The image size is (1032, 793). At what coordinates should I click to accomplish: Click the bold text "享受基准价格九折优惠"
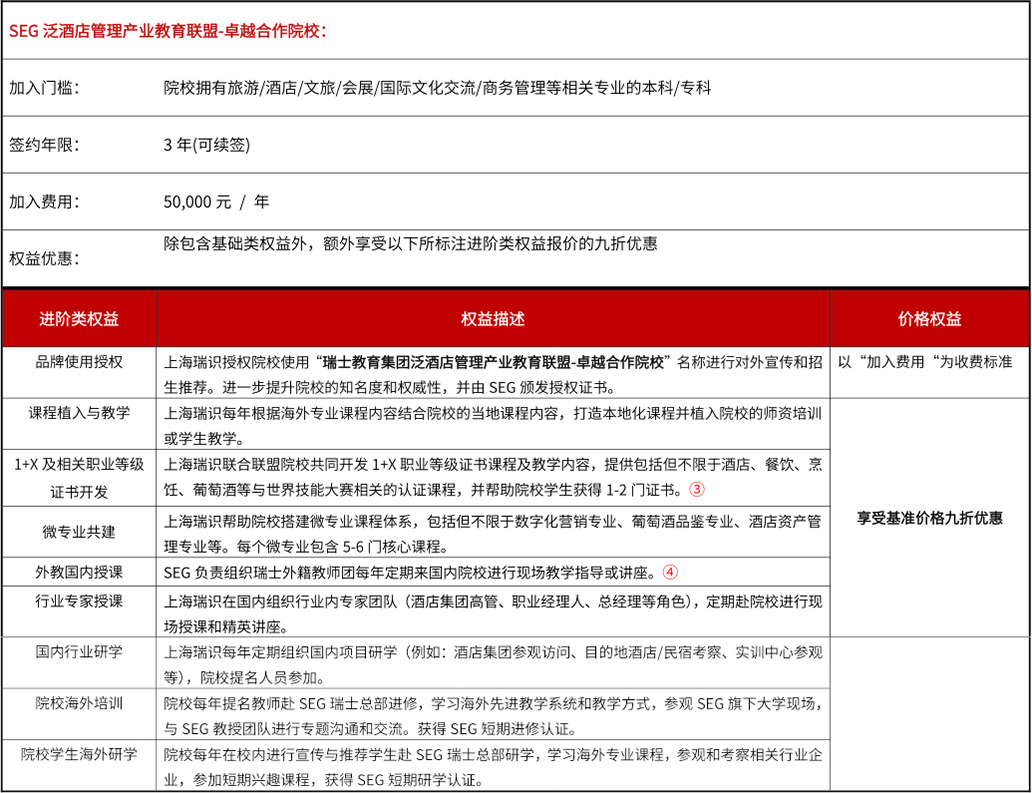929,518
